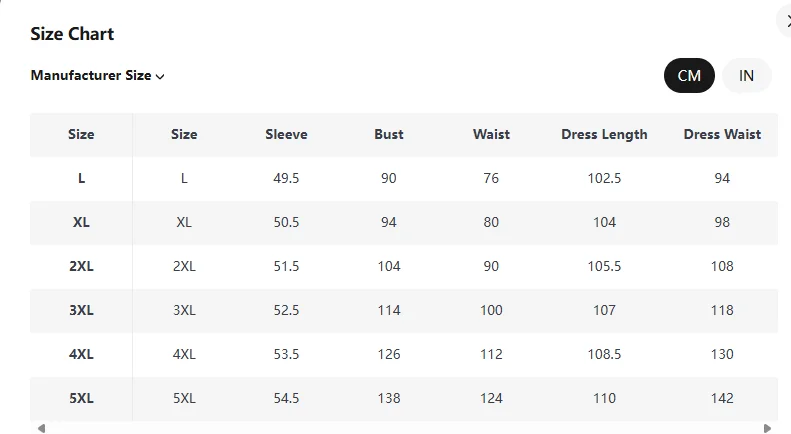Viewport: 791px width, 434px height.
Task: Switch units to IN
Action: pos(746,76)
